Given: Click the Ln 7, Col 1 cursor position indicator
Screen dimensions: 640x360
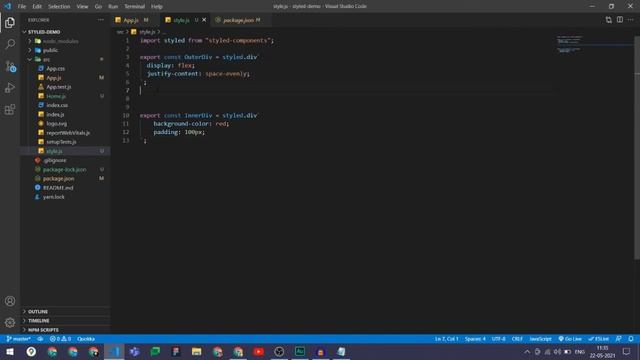Looking at the screenshot, I should (447, 339).
